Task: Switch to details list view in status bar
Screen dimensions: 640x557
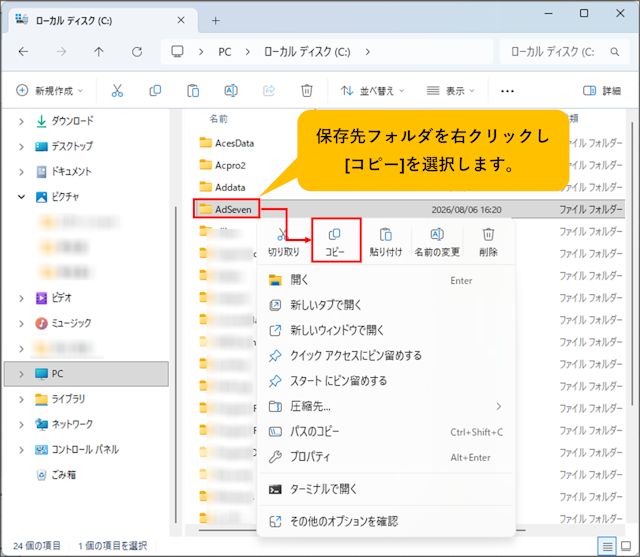Action: pyautogui.click(x=607, y=546)
